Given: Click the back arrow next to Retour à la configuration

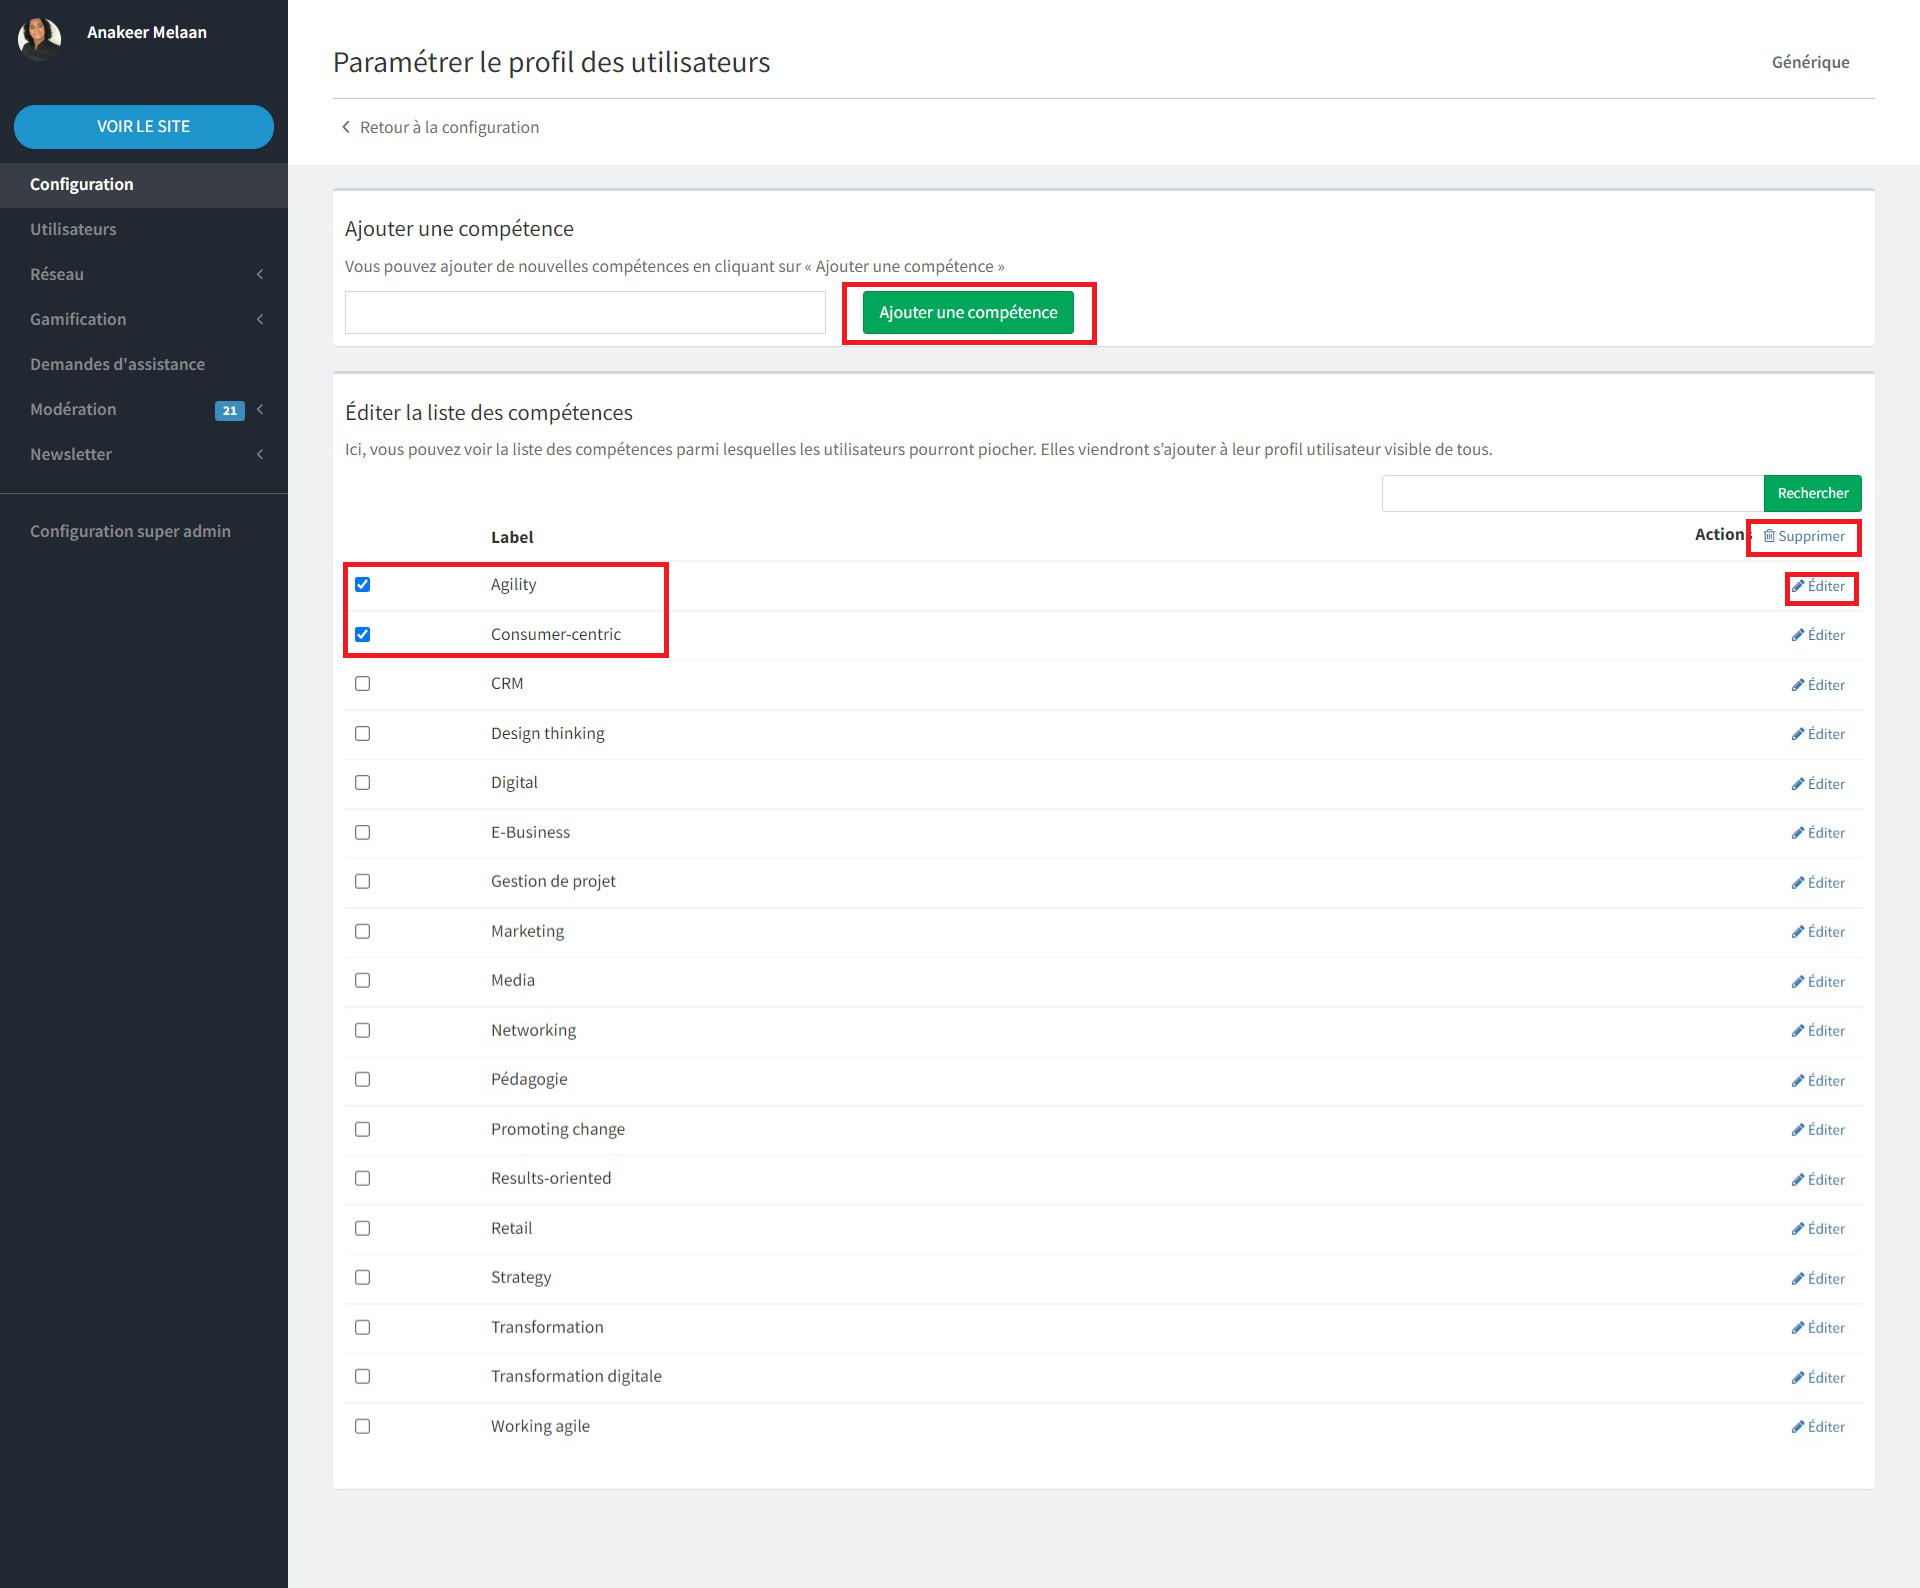Looking at the screenshot, I should [346, 127].
